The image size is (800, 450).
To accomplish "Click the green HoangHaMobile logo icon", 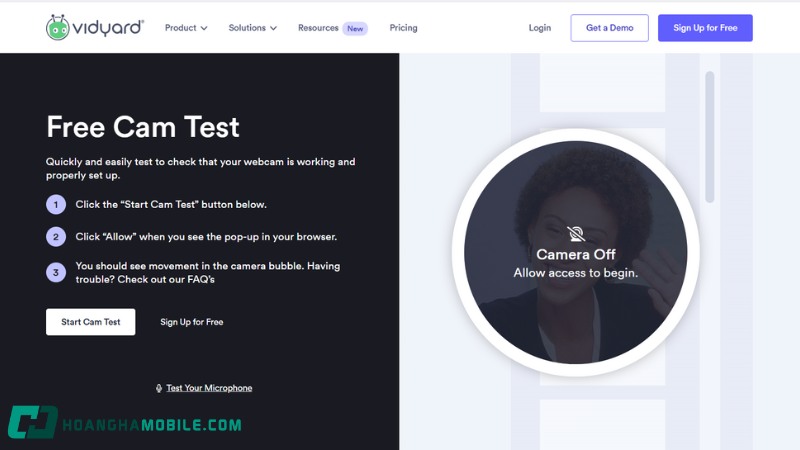I will tap(33, 424).
